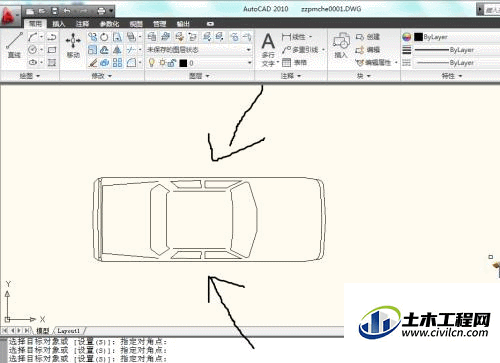The width and height of the screenshot is (500, 363).
Task: Select the Circle tool in the Draw panel
Action: 32,50
